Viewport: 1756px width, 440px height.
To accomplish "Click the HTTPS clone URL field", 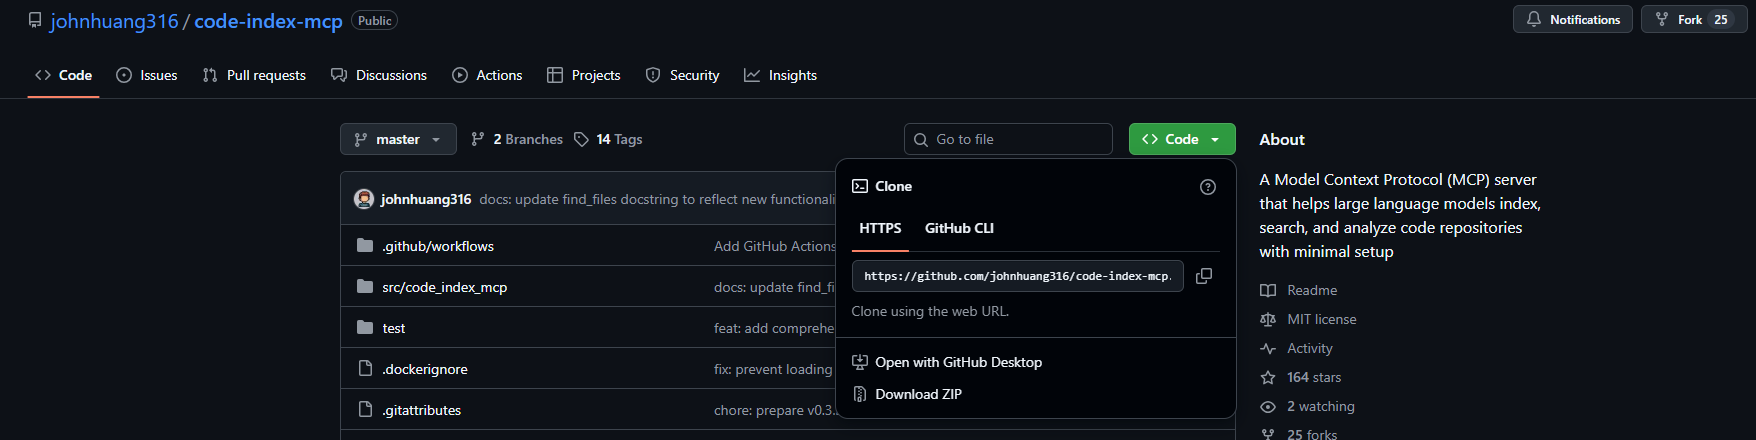I will pos(1018,276).
